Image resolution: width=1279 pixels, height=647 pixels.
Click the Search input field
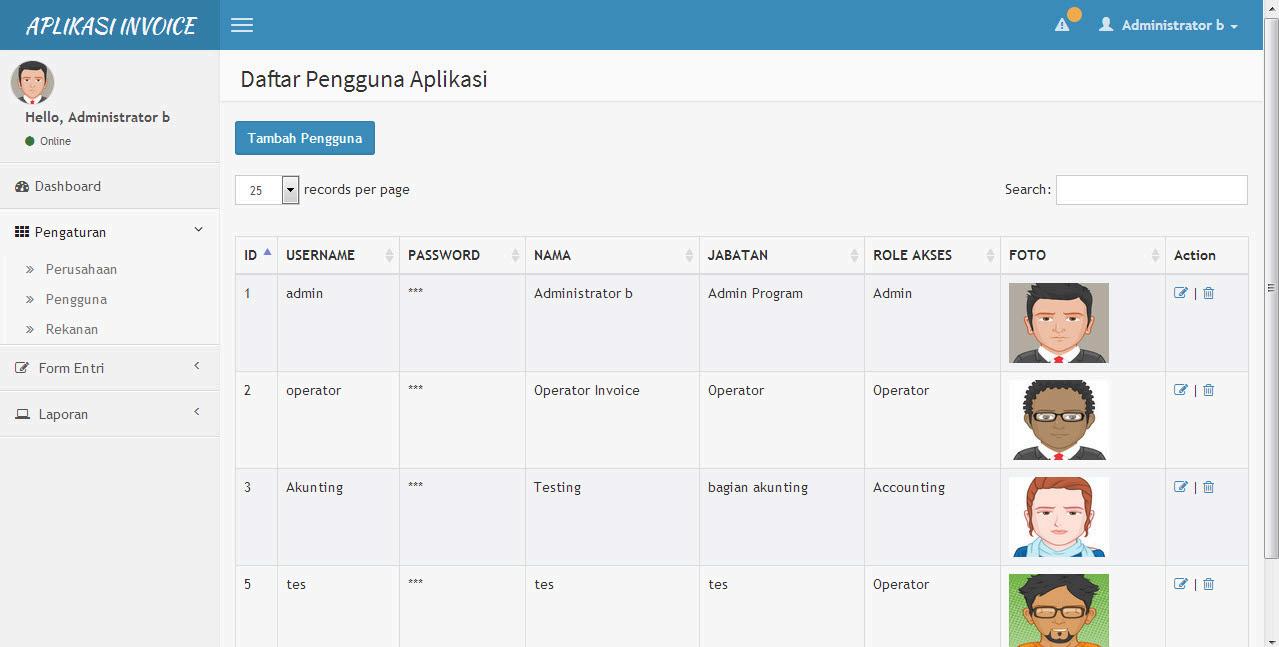1151,190
